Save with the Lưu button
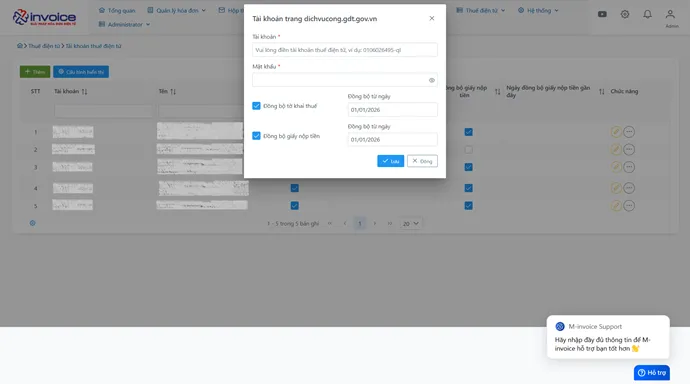Image resolution: width=690 pixels, height=384 pixels. point(390,161)
